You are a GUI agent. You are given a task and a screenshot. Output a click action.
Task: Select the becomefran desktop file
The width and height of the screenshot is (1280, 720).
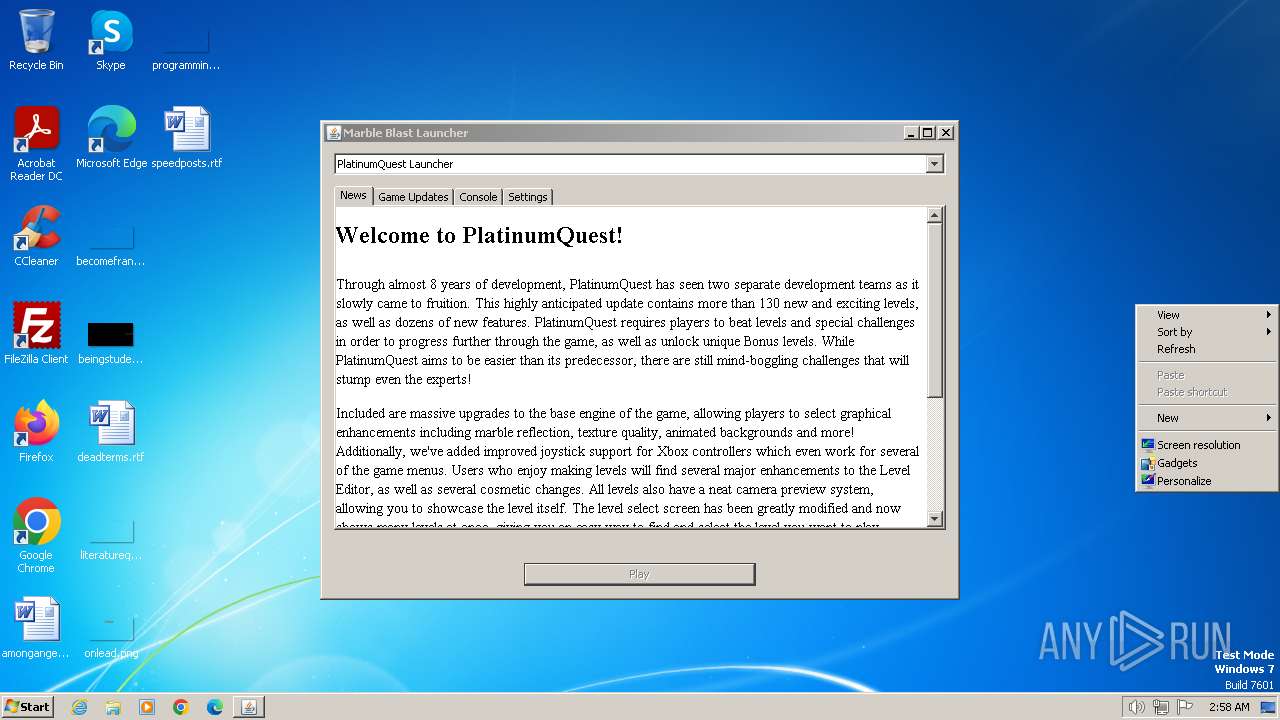(111, 246)
